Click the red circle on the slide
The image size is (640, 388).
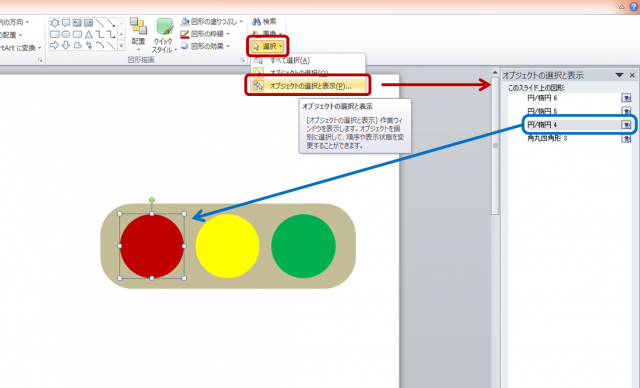152,246
